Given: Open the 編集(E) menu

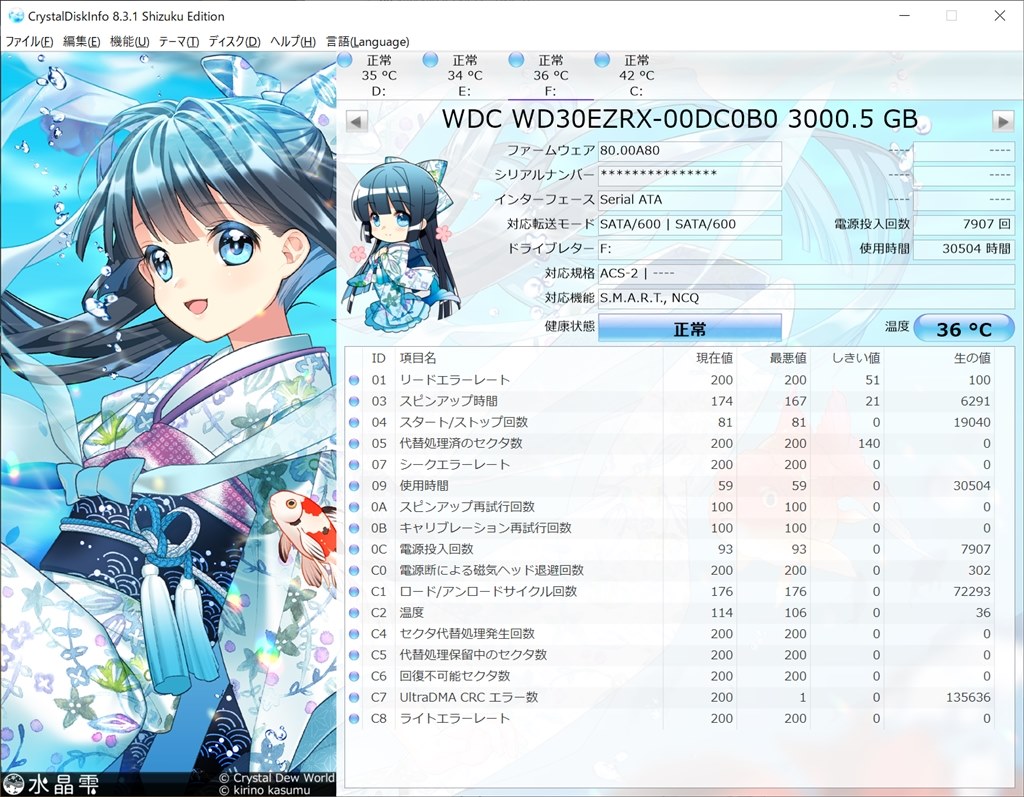Looking at the screenshot, I should pyautogui.click(x=82, y=41).
